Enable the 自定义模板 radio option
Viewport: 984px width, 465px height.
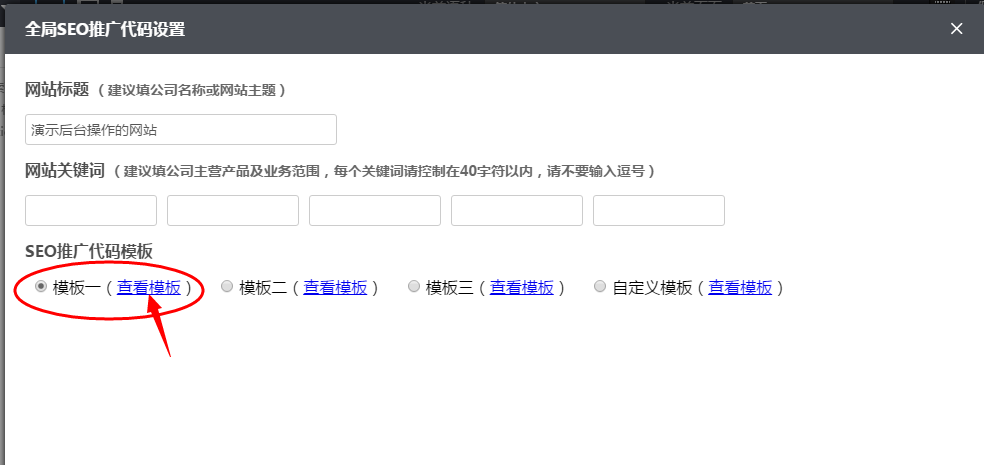point(600,287)
